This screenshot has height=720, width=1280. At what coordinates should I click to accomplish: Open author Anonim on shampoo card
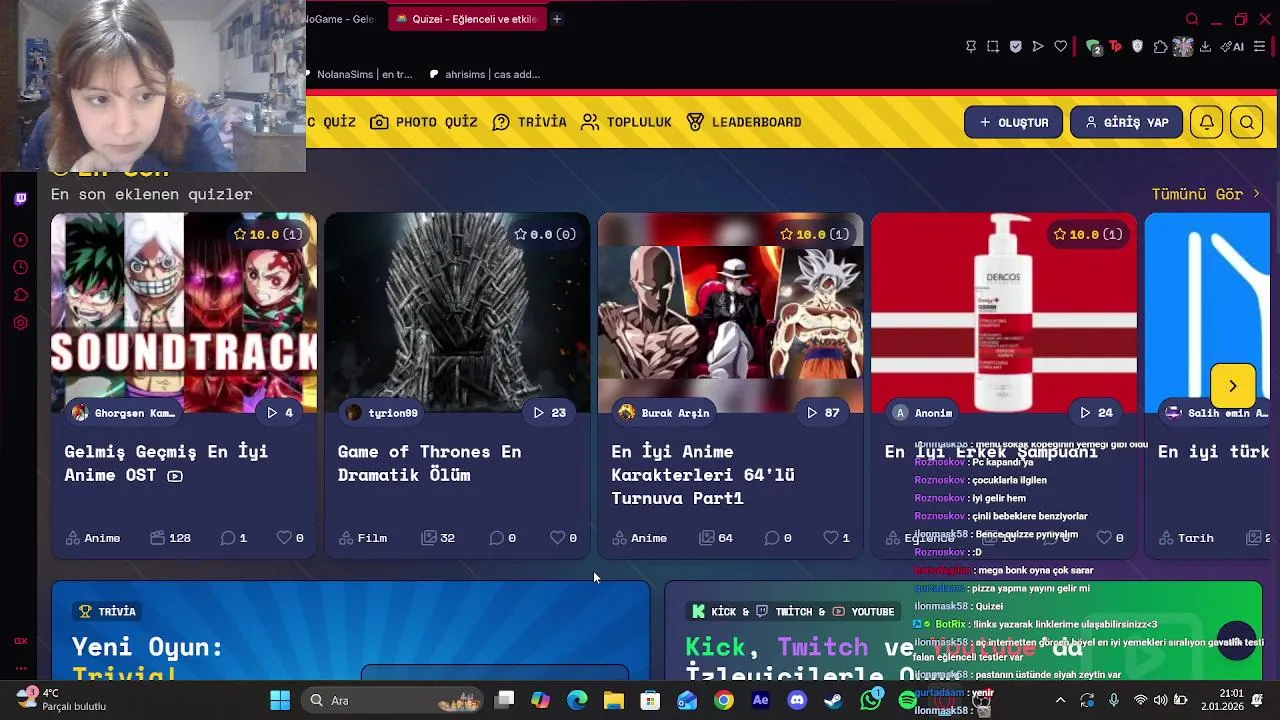point(922,413)
